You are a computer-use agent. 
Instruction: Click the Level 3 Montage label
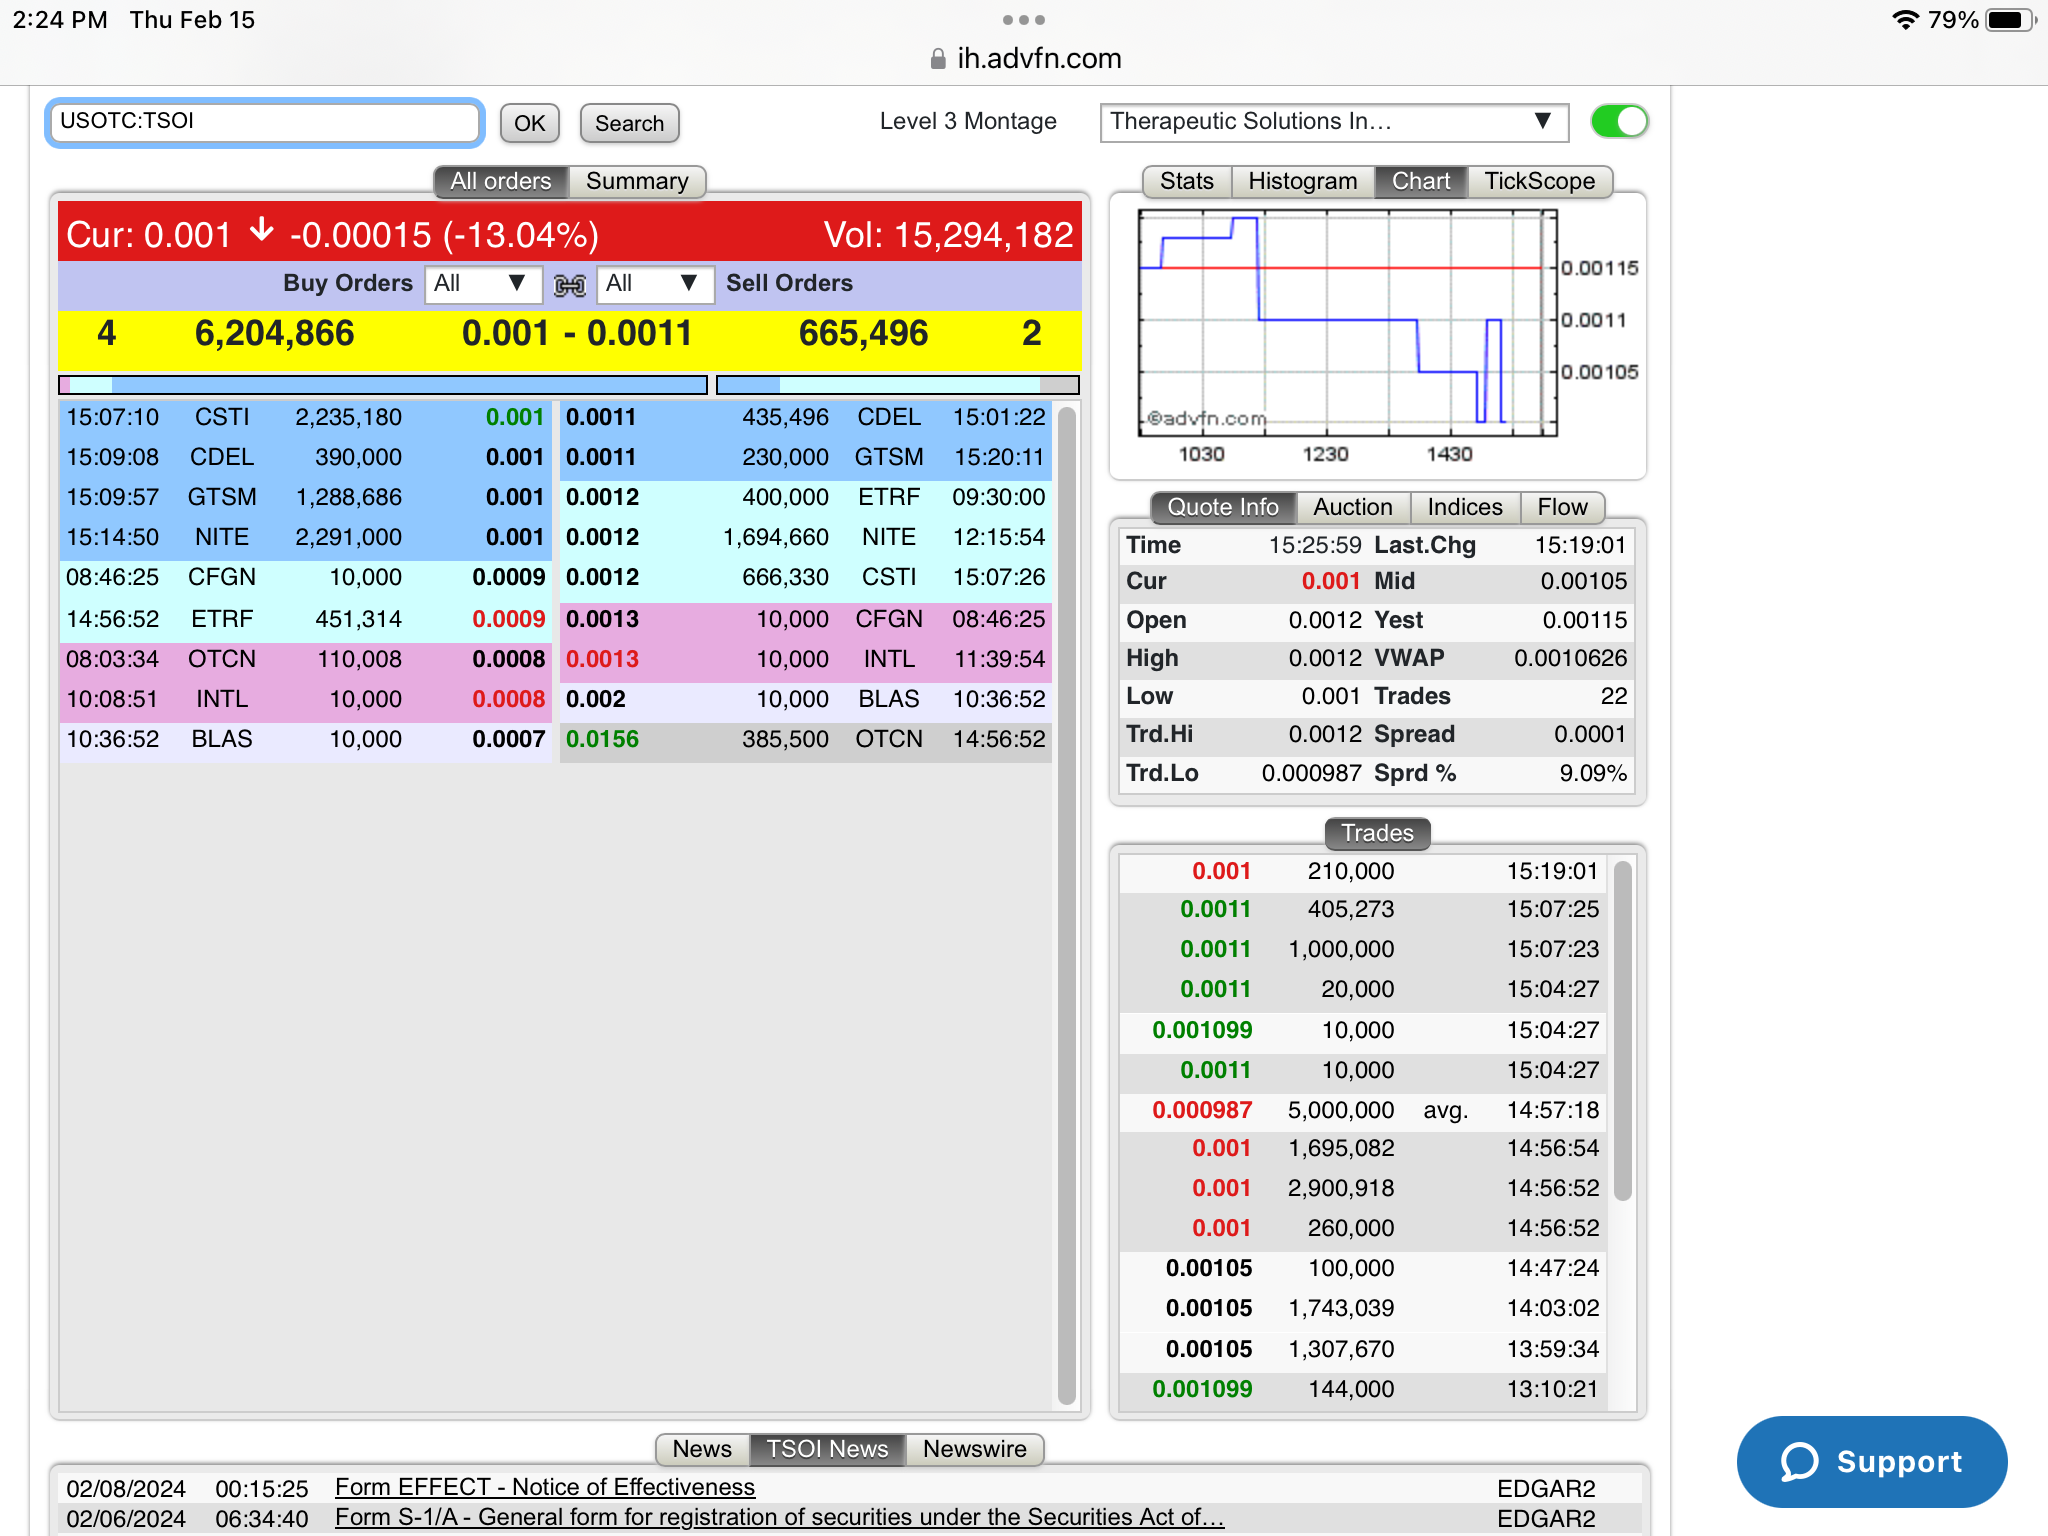point(968,122)
